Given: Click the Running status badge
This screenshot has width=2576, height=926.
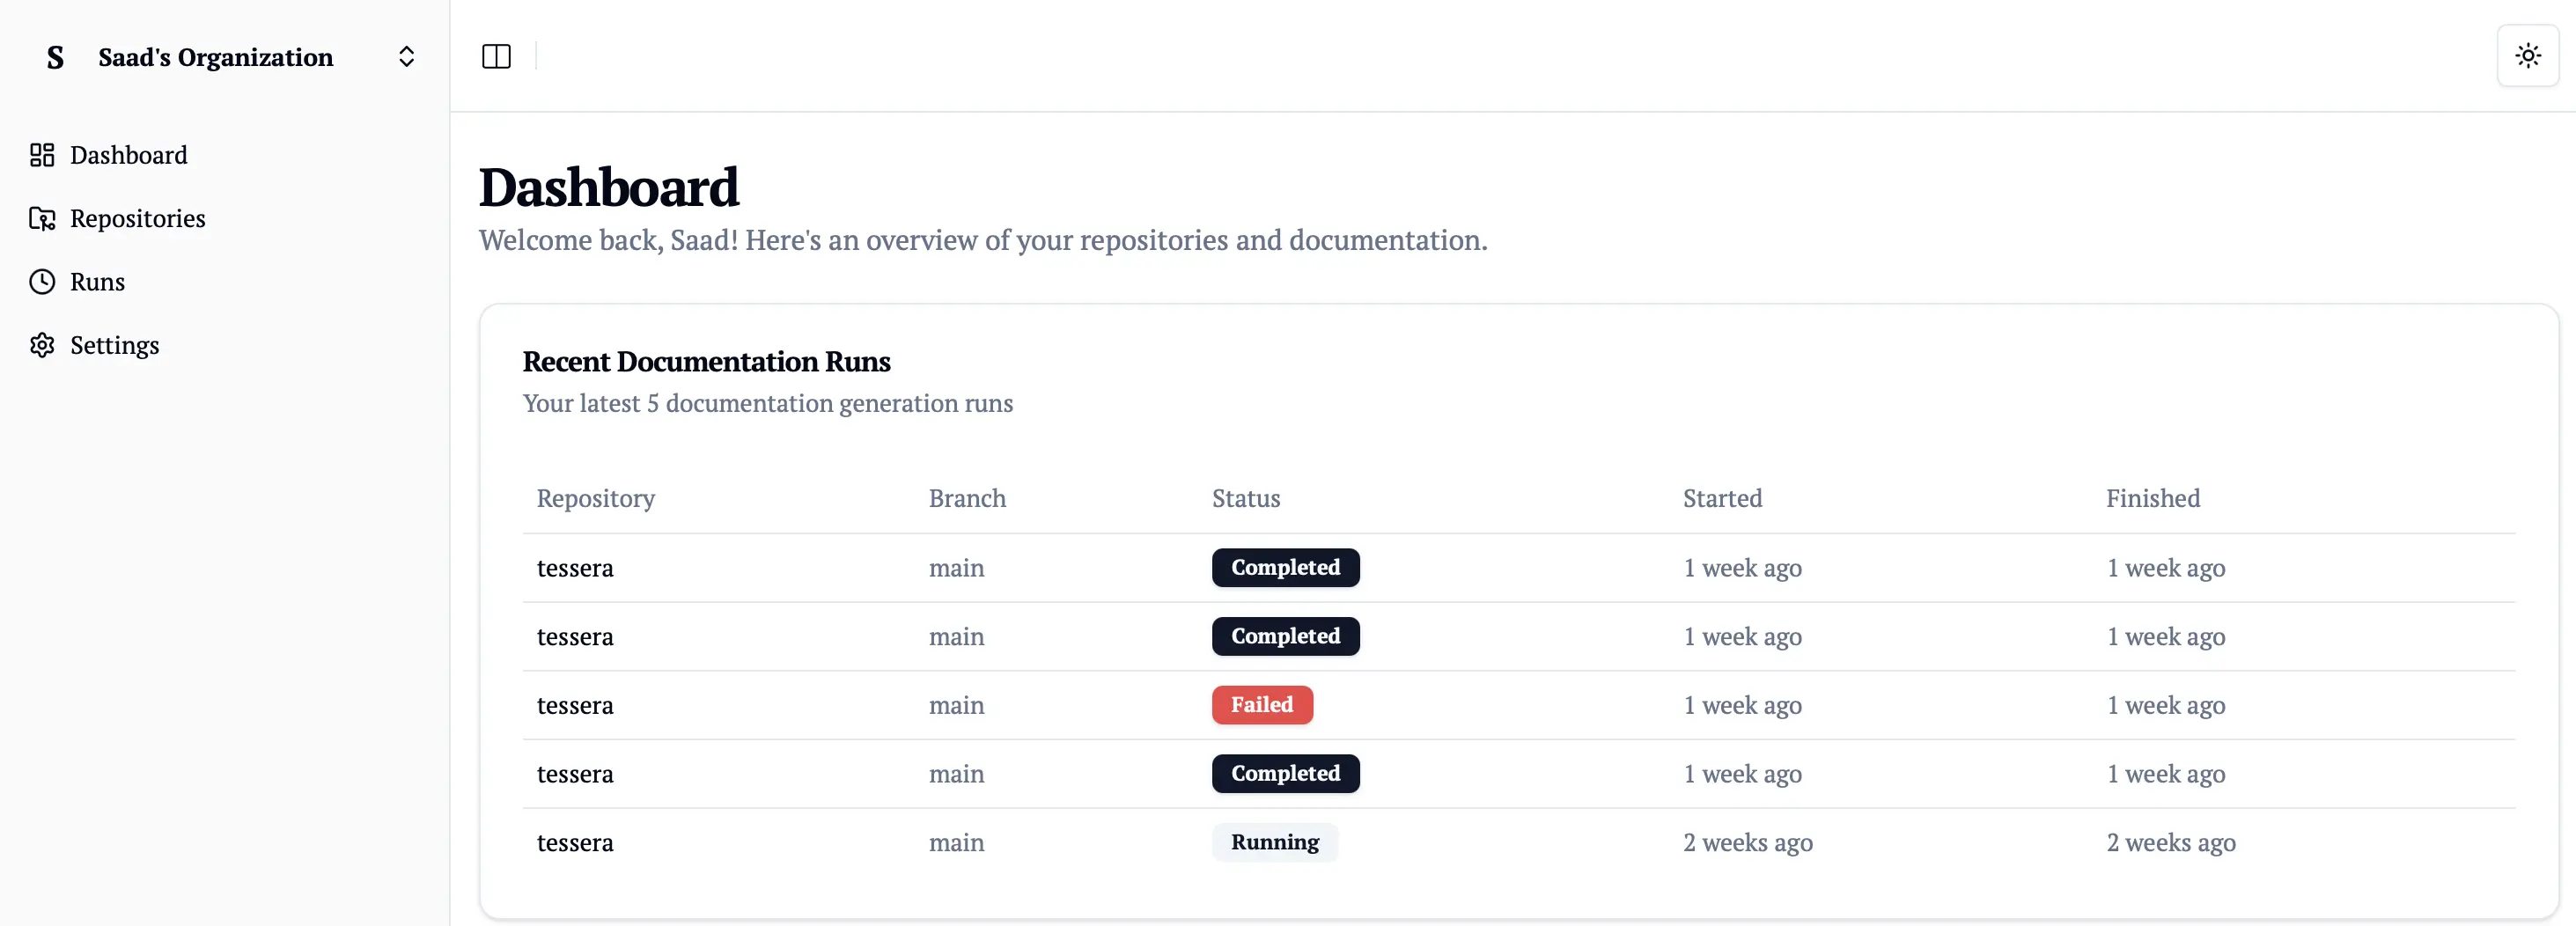Looking at the screenshot, I should point(1274,842).
